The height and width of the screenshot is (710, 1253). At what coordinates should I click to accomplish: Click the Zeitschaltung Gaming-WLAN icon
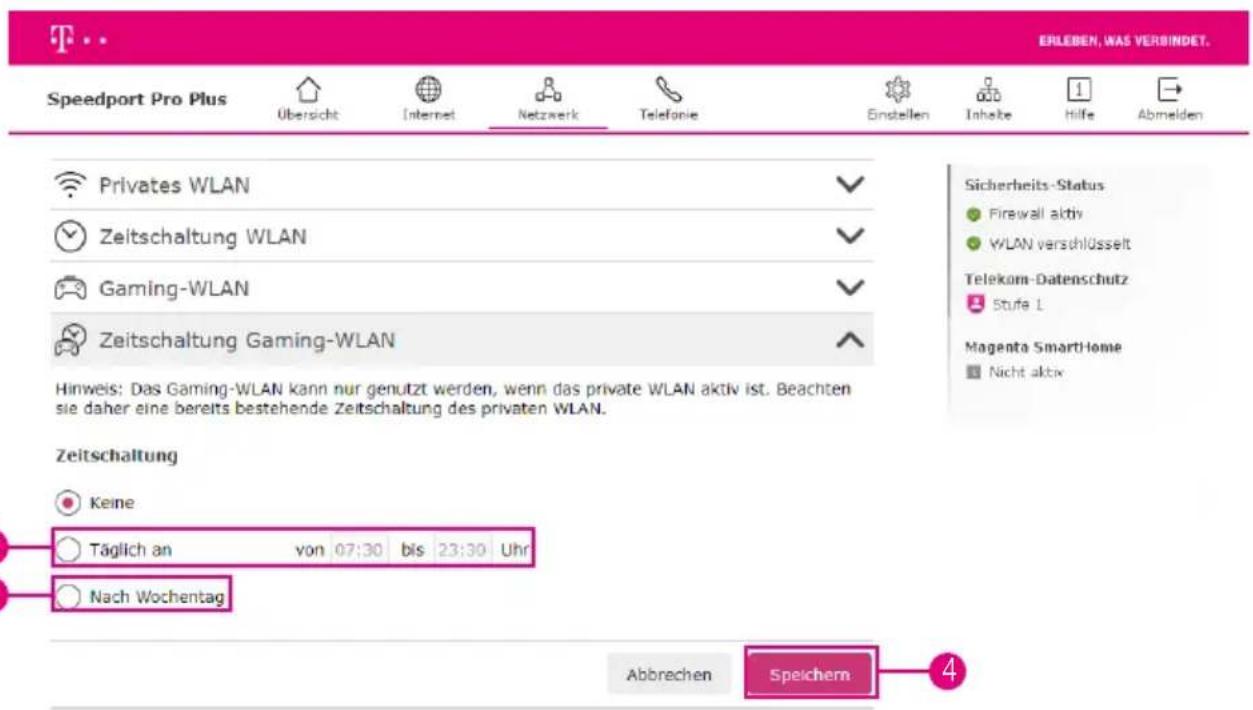69,340
